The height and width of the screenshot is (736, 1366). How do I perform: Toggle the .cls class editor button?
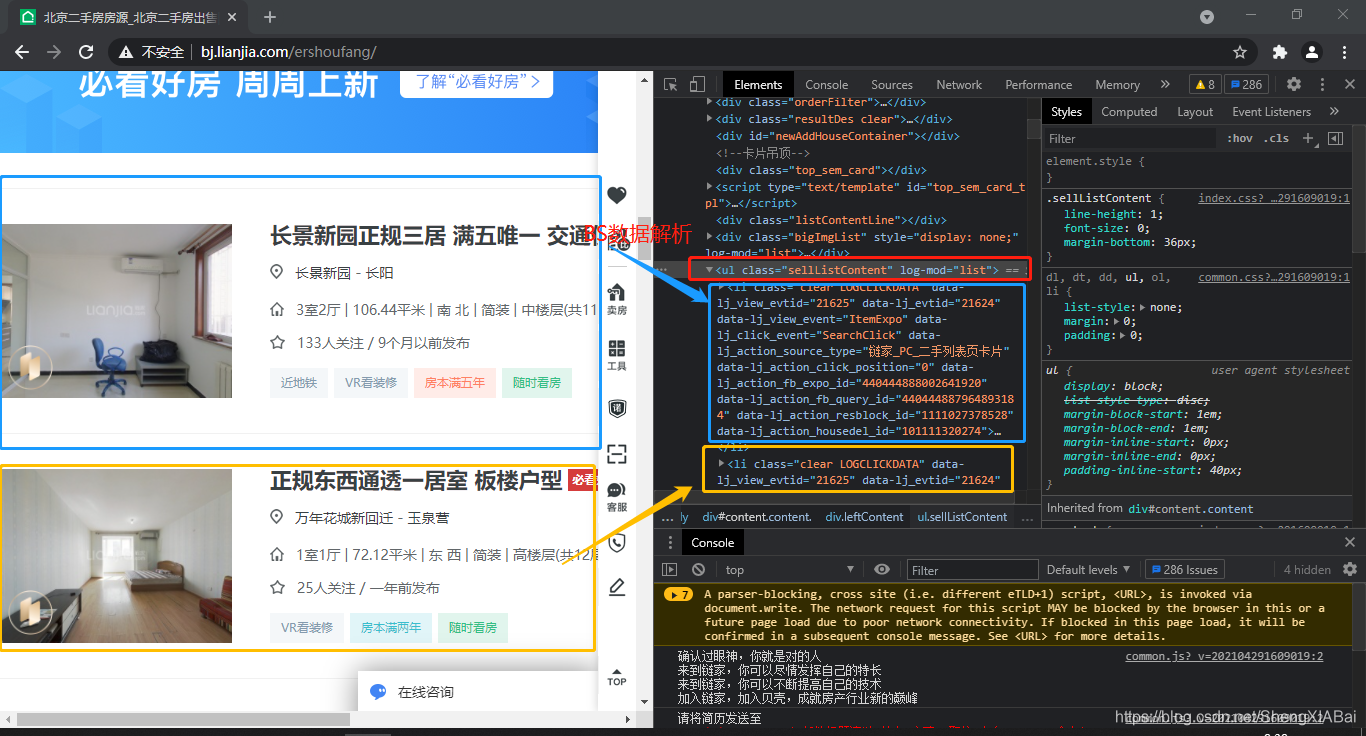(x=1276, y=139)
